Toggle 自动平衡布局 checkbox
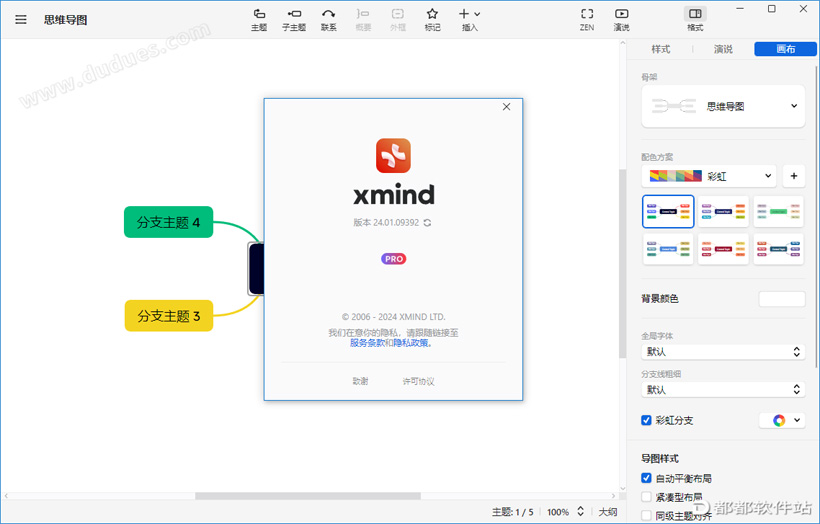The image size is (820, 524). coord(646,478)
